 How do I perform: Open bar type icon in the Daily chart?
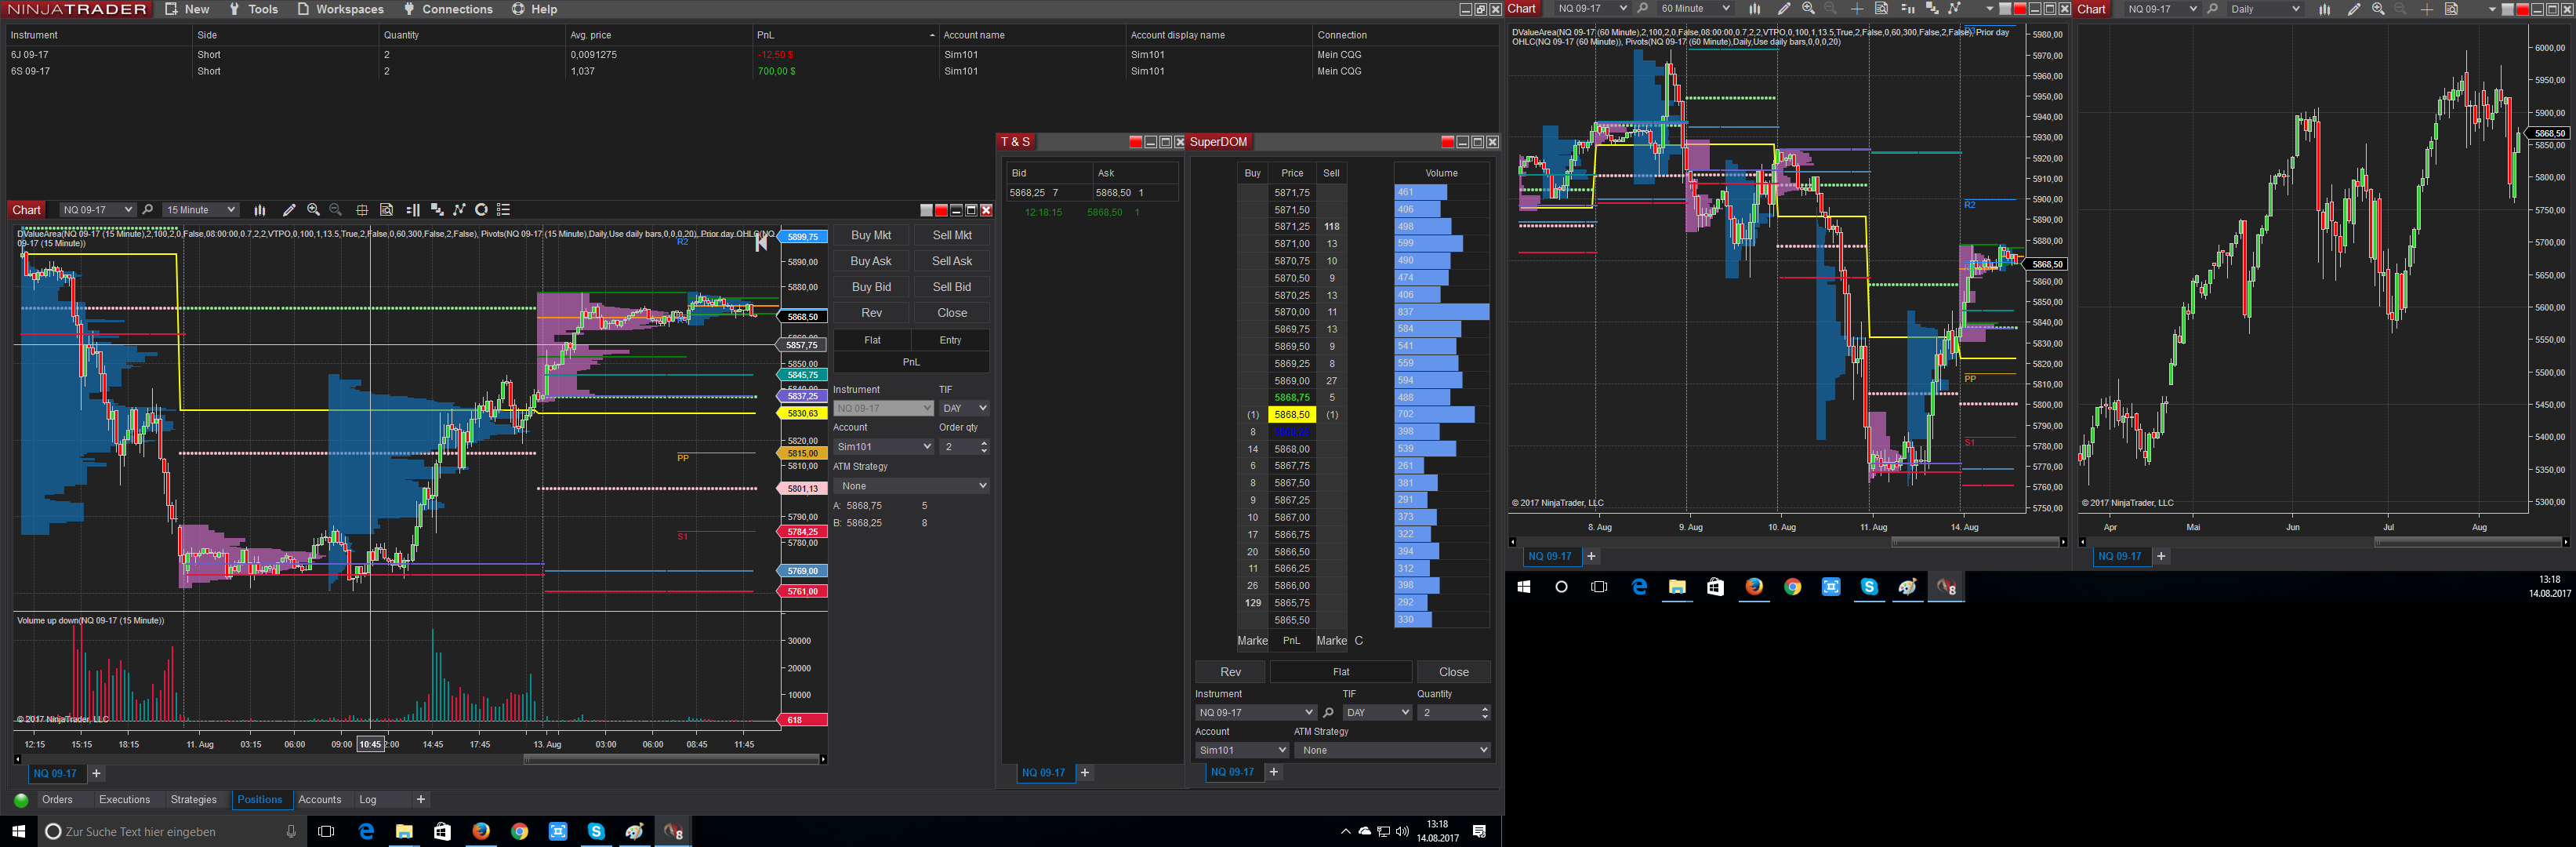[x=2325, y=9]
